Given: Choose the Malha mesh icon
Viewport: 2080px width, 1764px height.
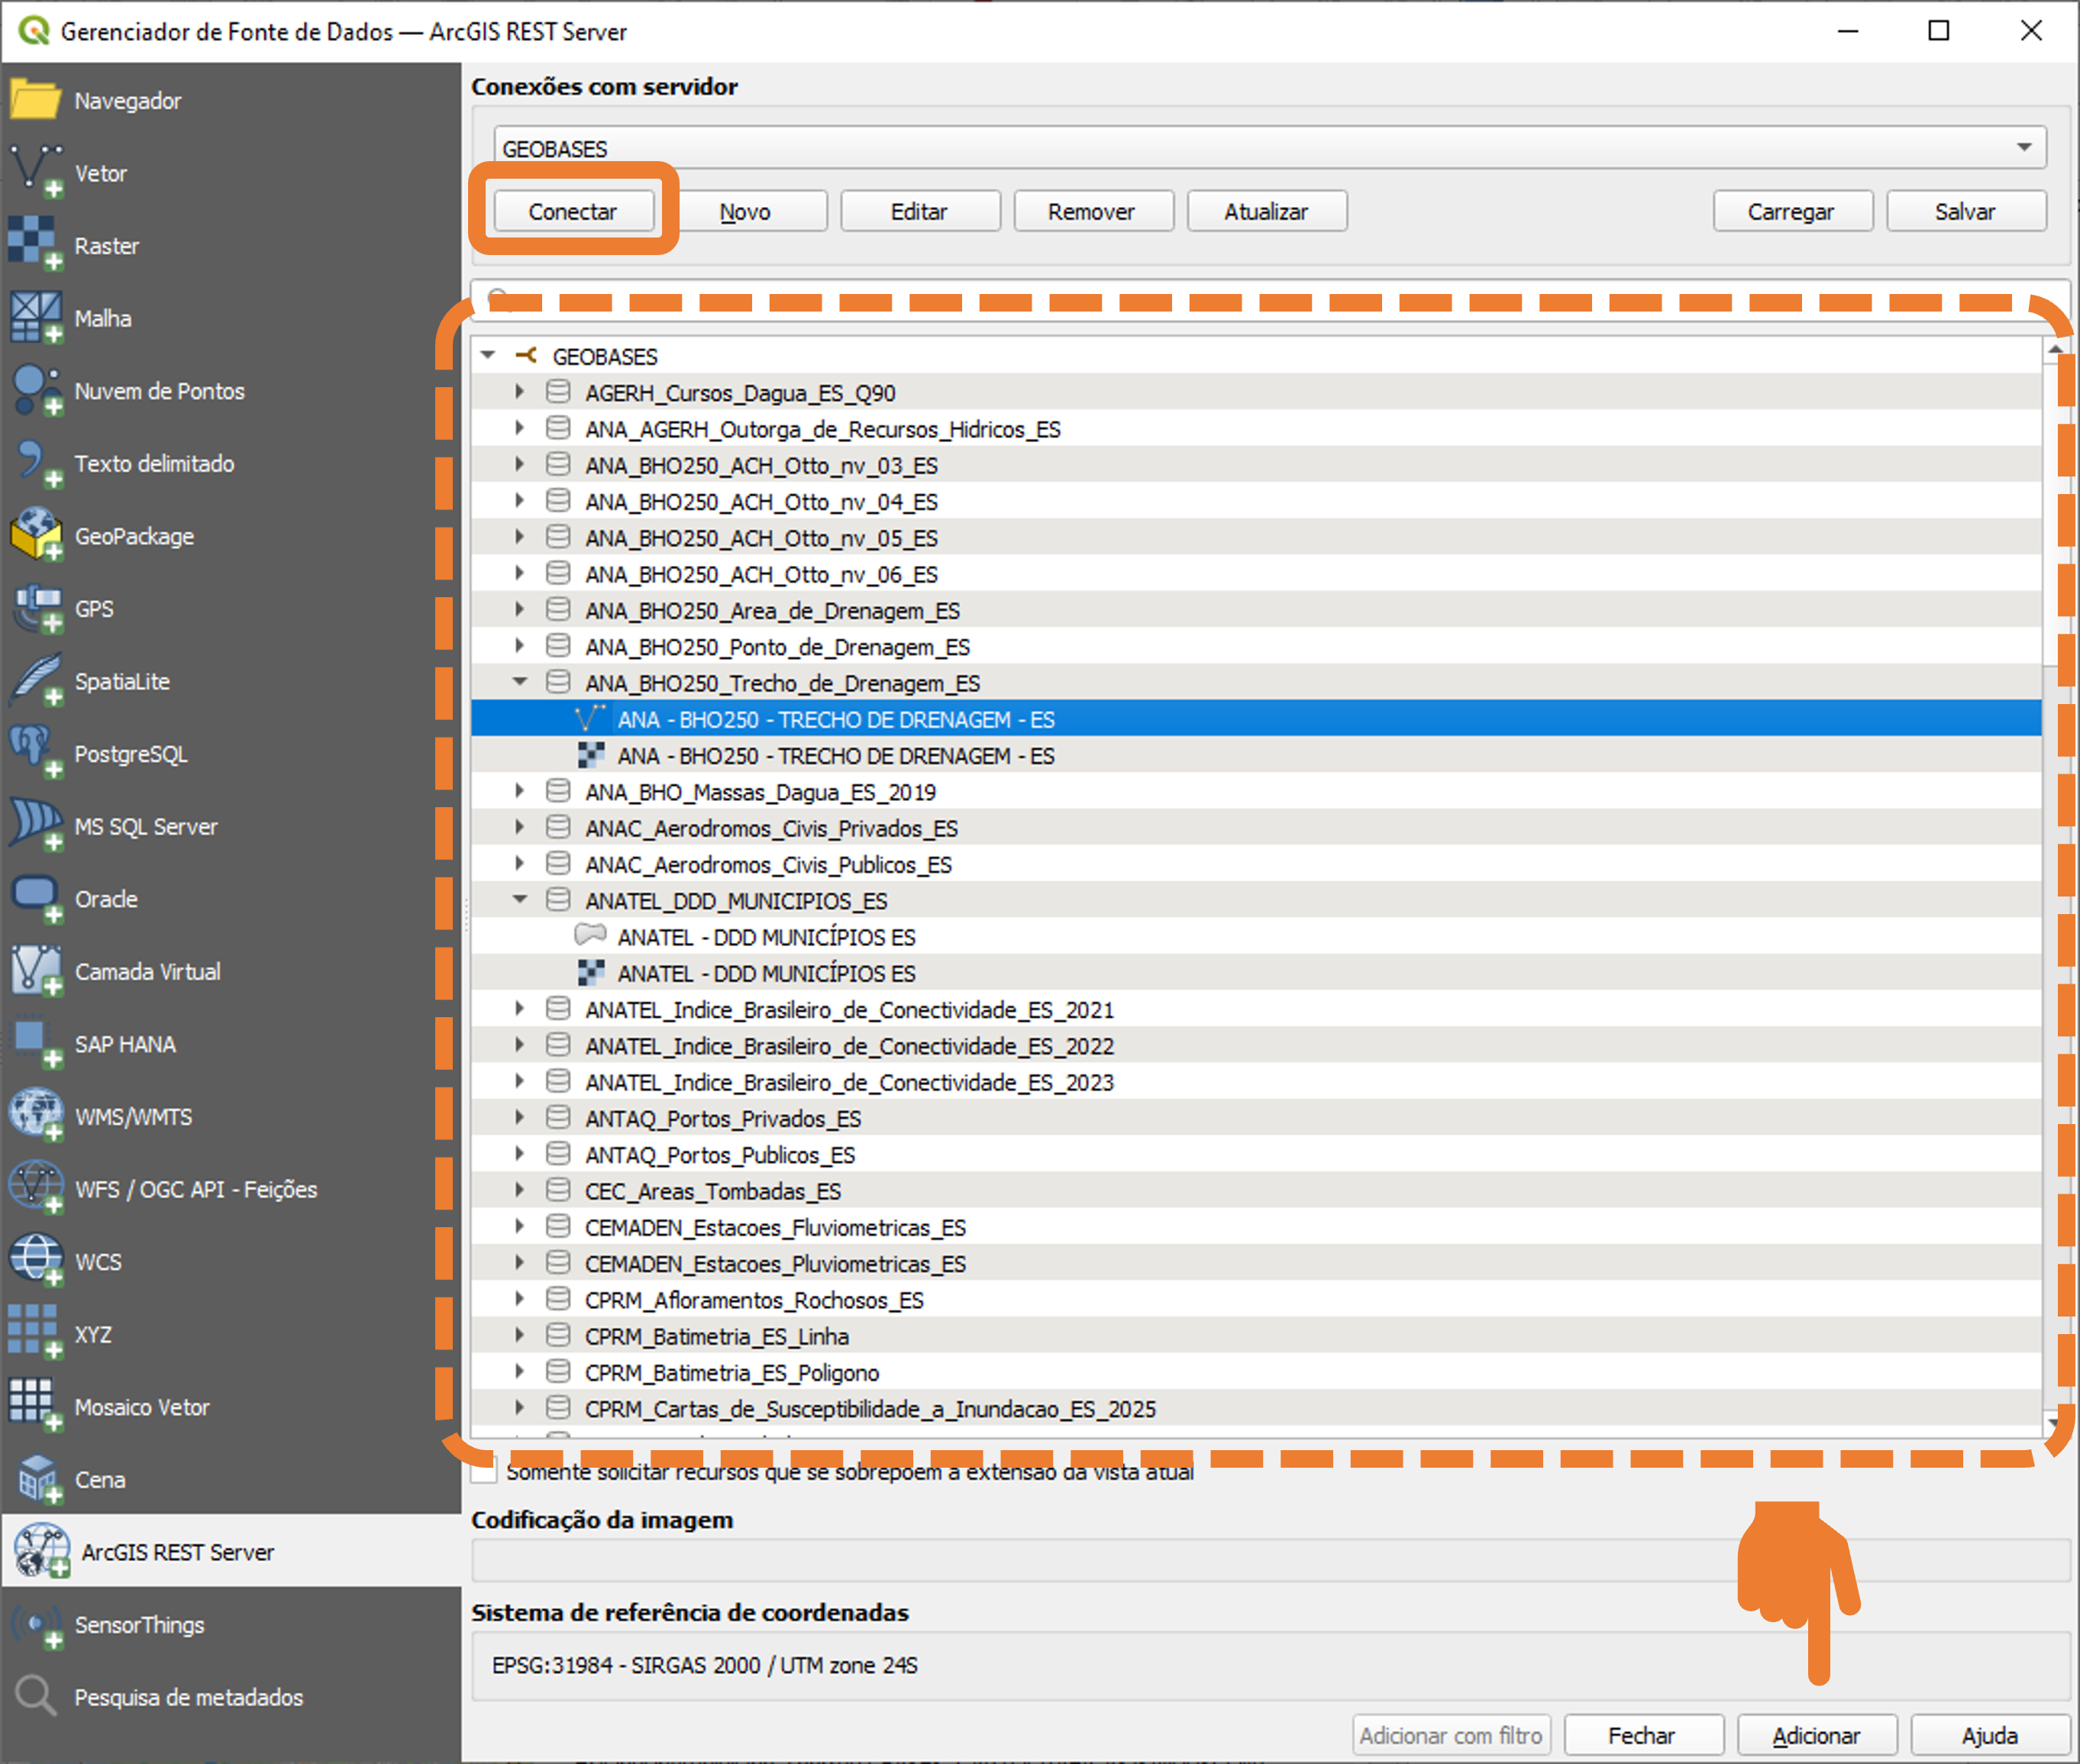Looking at the screenshot, I should (36, 318).
